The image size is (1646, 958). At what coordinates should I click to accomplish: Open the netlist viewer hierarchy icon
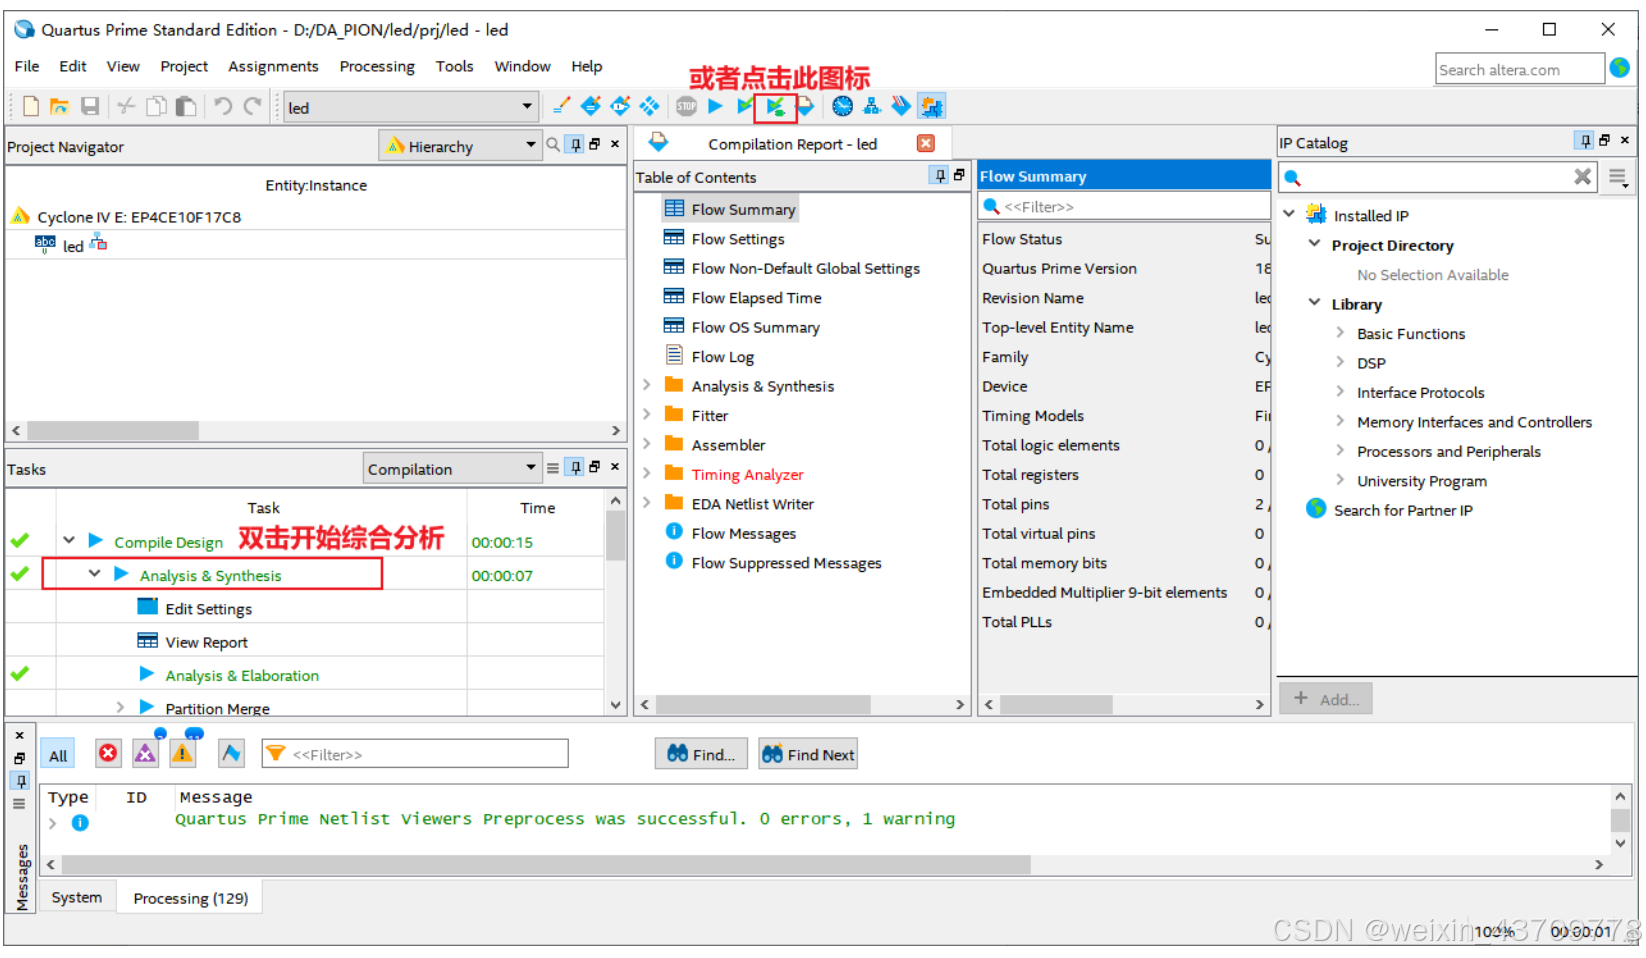point(872,105)
